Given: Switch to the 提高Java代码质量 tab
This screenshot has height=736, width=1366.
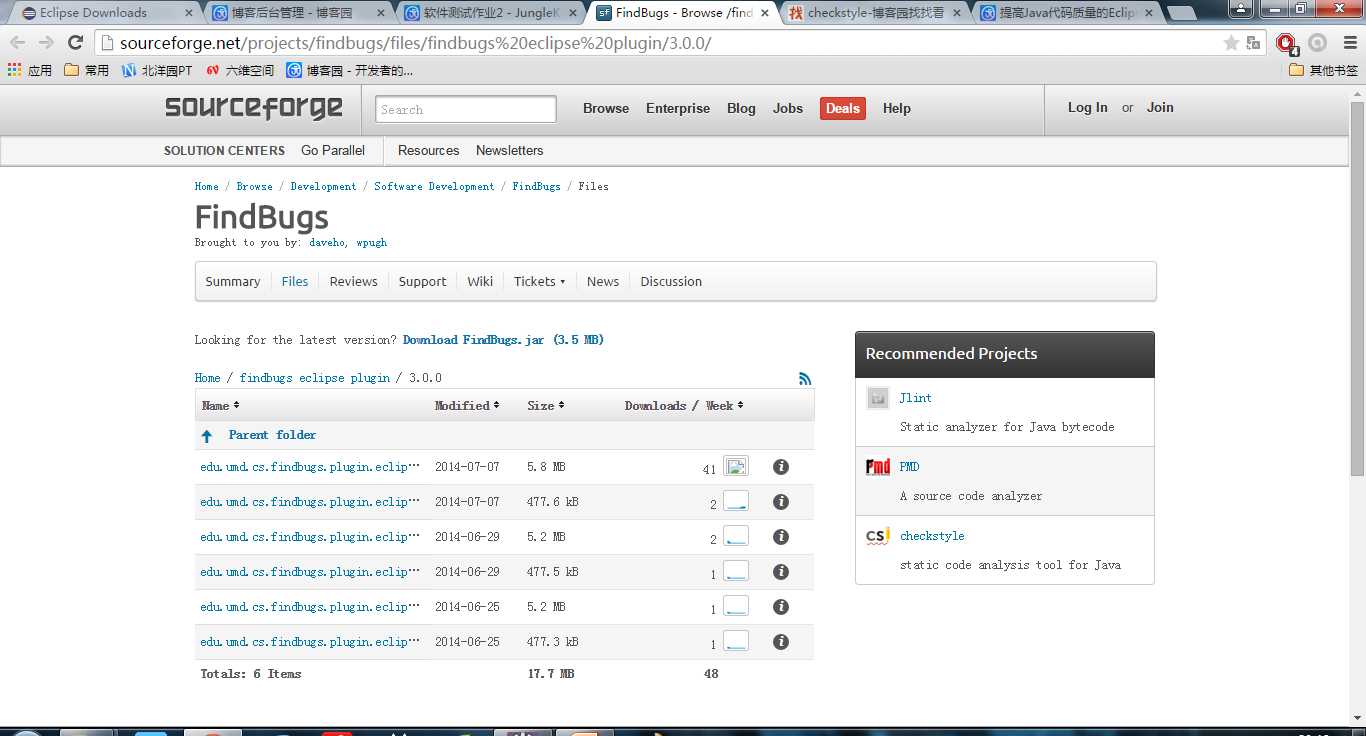Looking at the screenshot, I should click(1066, 13).
